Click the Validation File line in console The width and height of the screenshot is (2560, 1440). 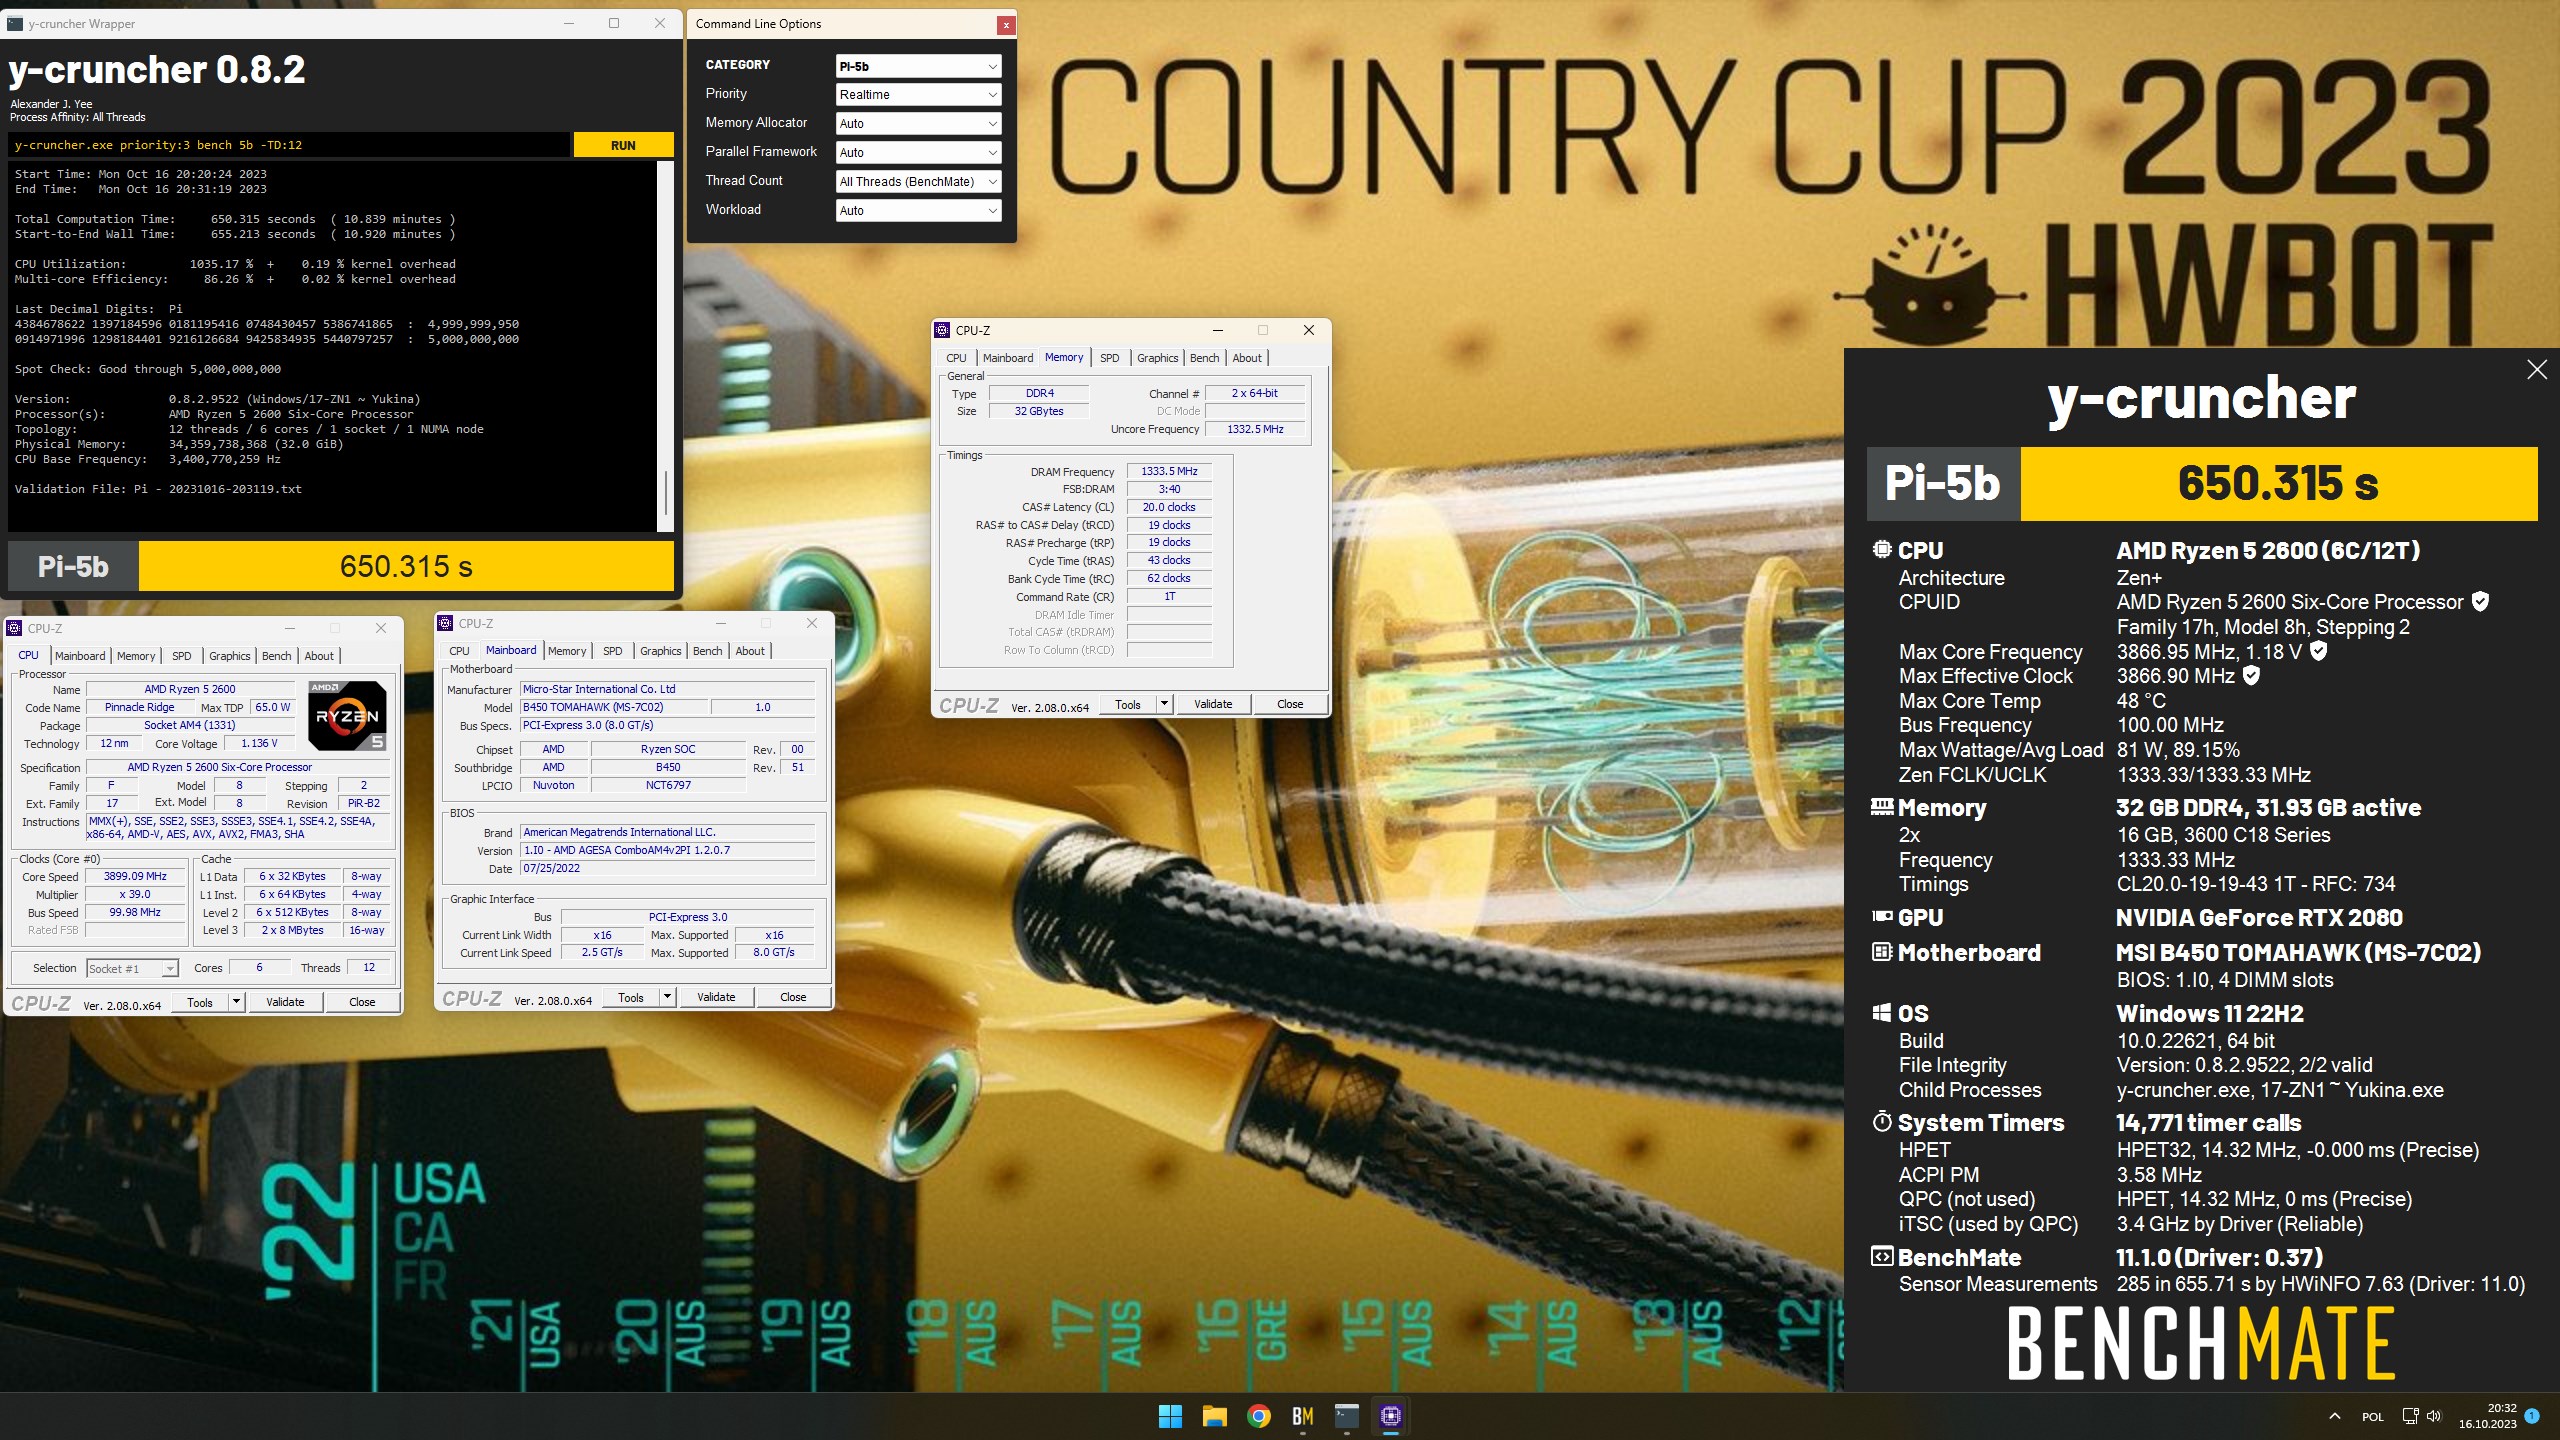click(158, 489)
